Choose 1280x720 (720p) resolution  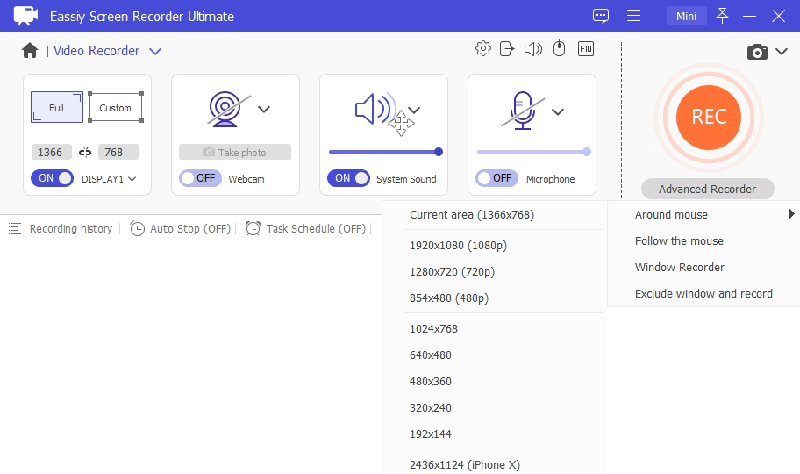coord(452,272)
